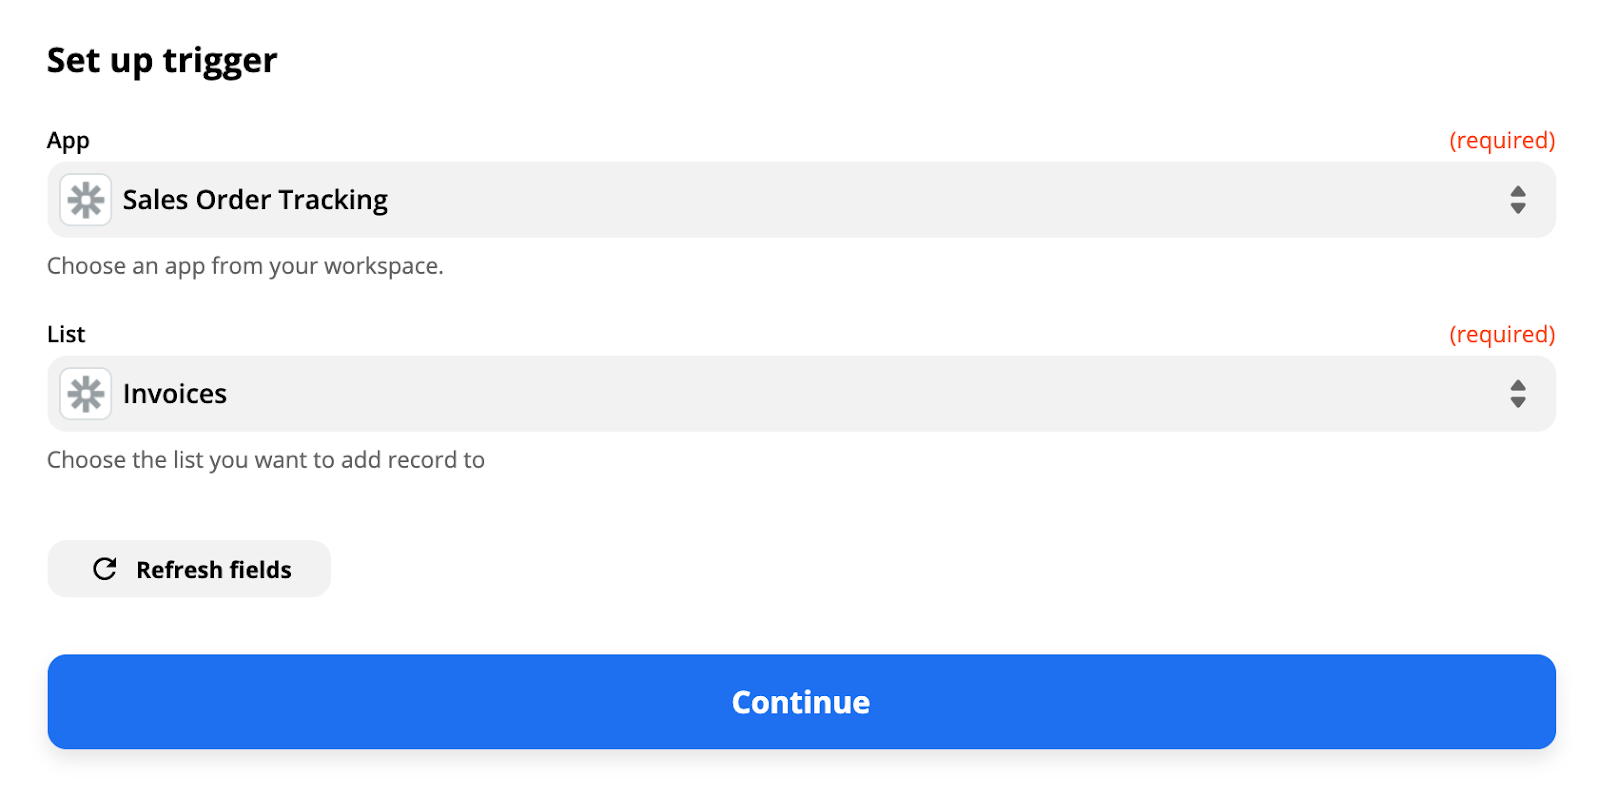The image size is (1600, 795).
Task: Open the Invoices list dropdown
Action: tap(800, 394)
